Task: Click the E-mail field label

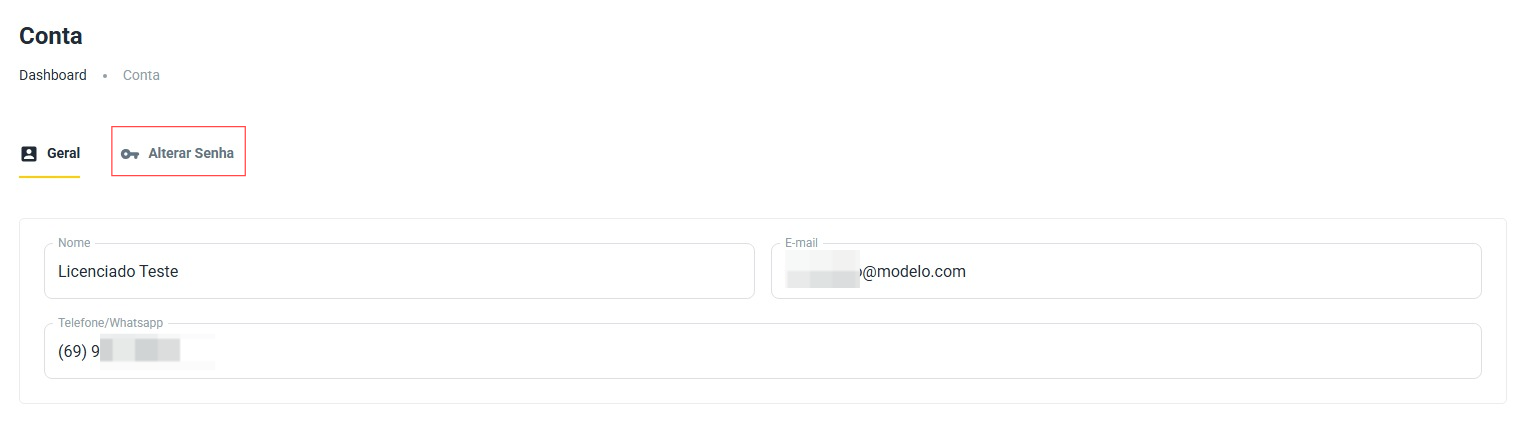Action: (801, 243)
